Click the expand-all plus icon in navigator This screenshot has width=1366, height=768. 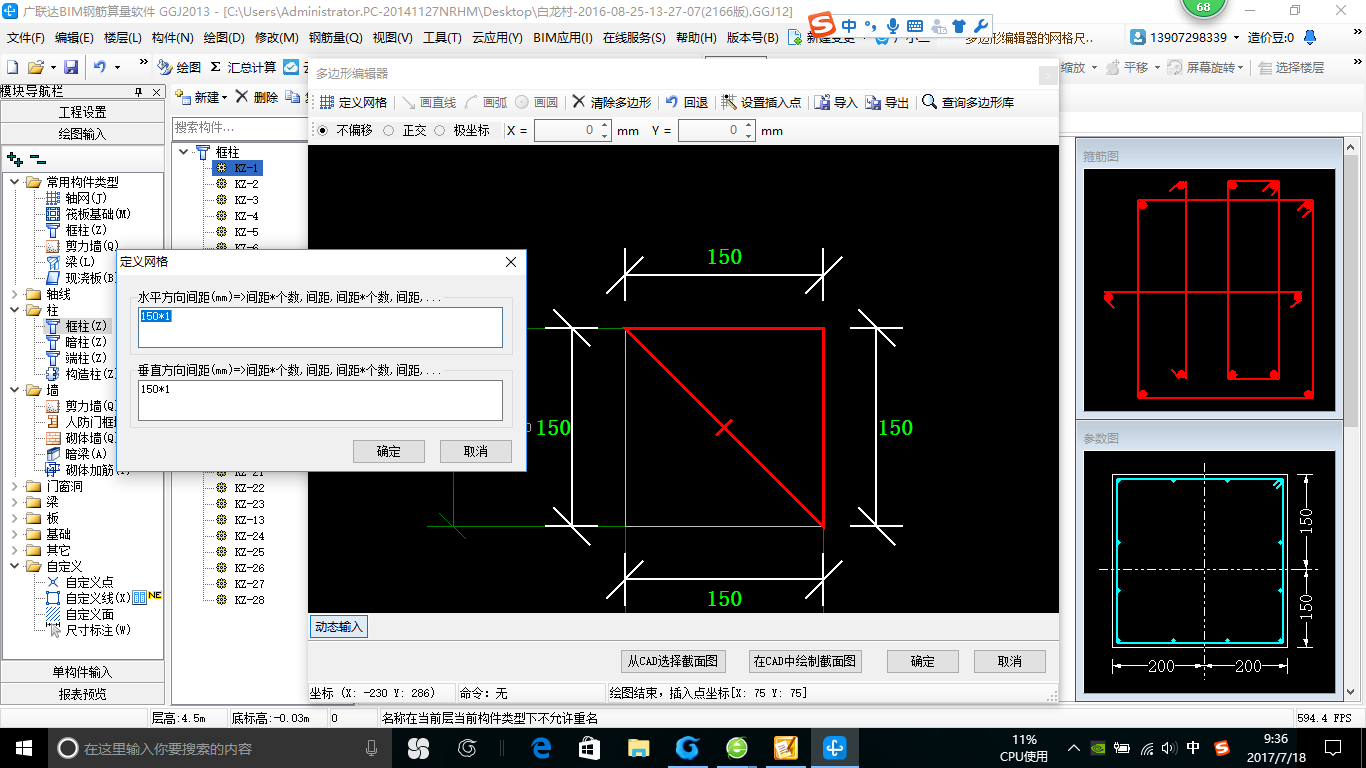pos(14,159)
